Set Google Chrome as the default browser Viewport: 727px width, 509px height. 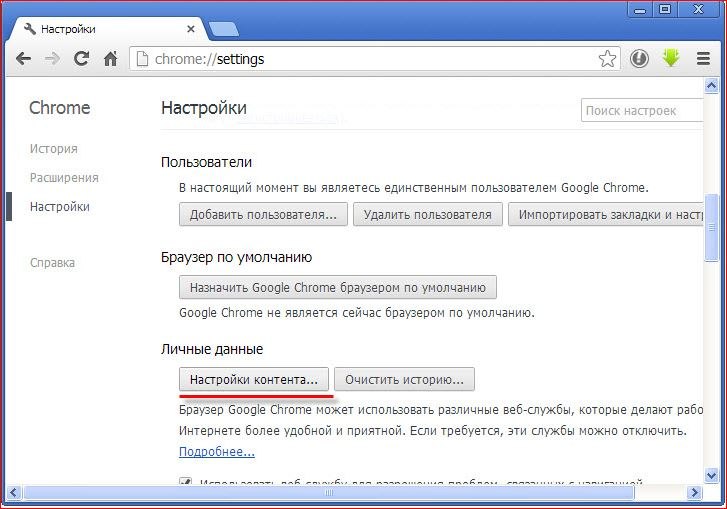[x=338, y=287]
